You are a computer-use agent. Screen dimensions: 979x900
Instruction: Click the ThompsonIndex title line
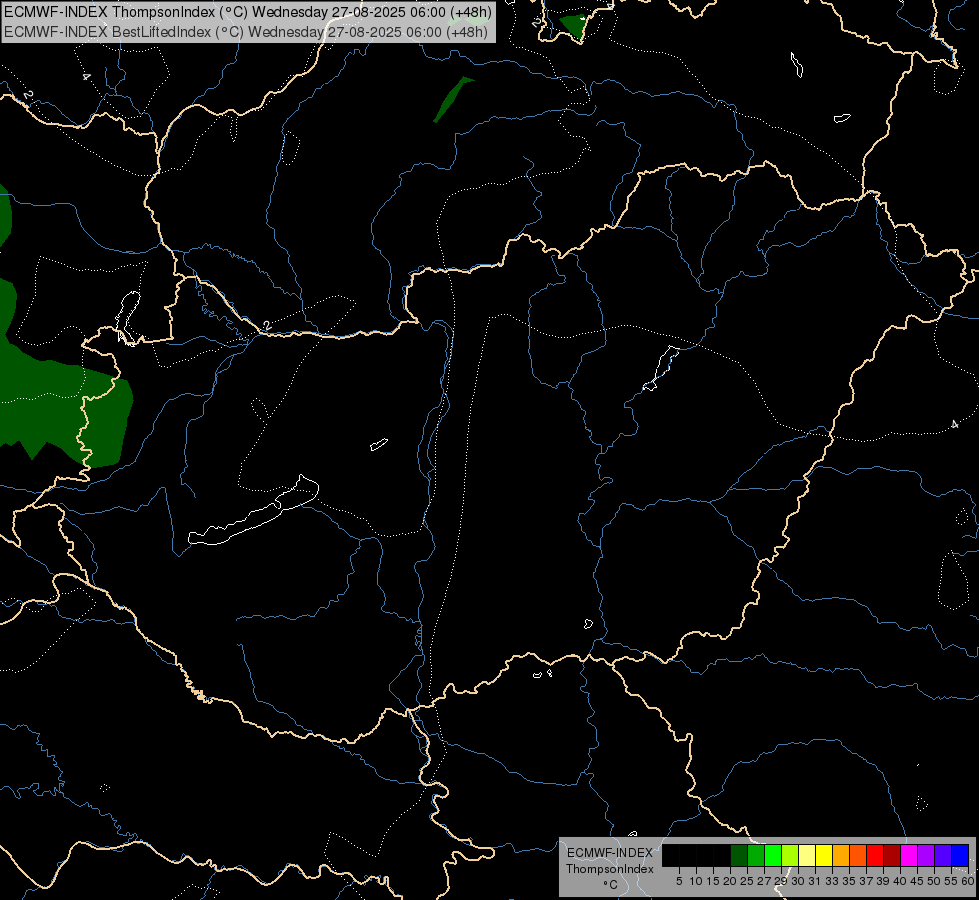click(248, 11)
